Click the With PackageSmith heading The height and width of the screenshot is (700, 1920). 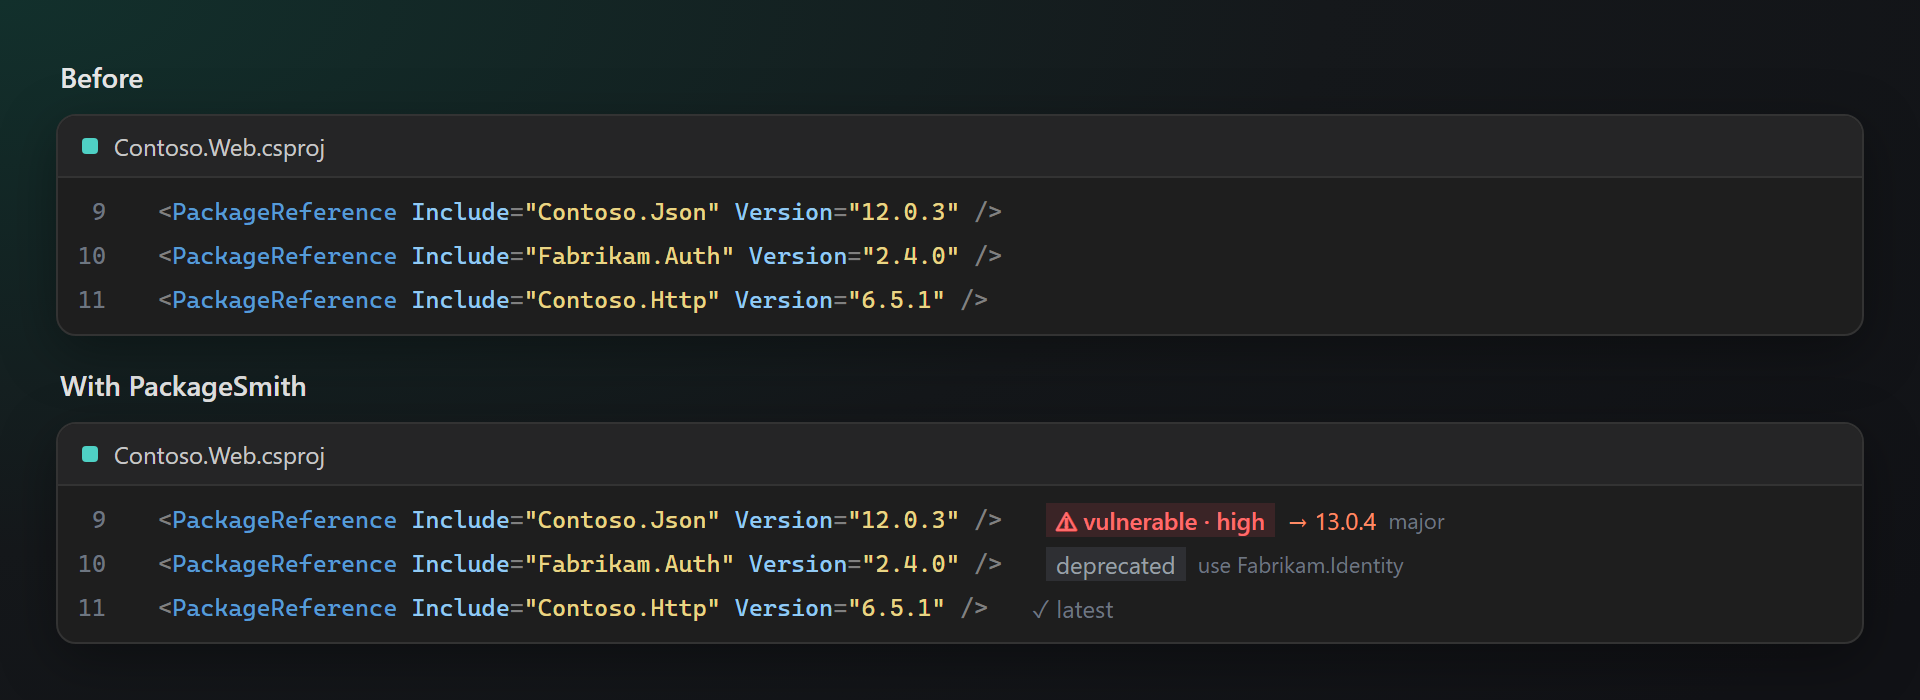tap(183, 387)
